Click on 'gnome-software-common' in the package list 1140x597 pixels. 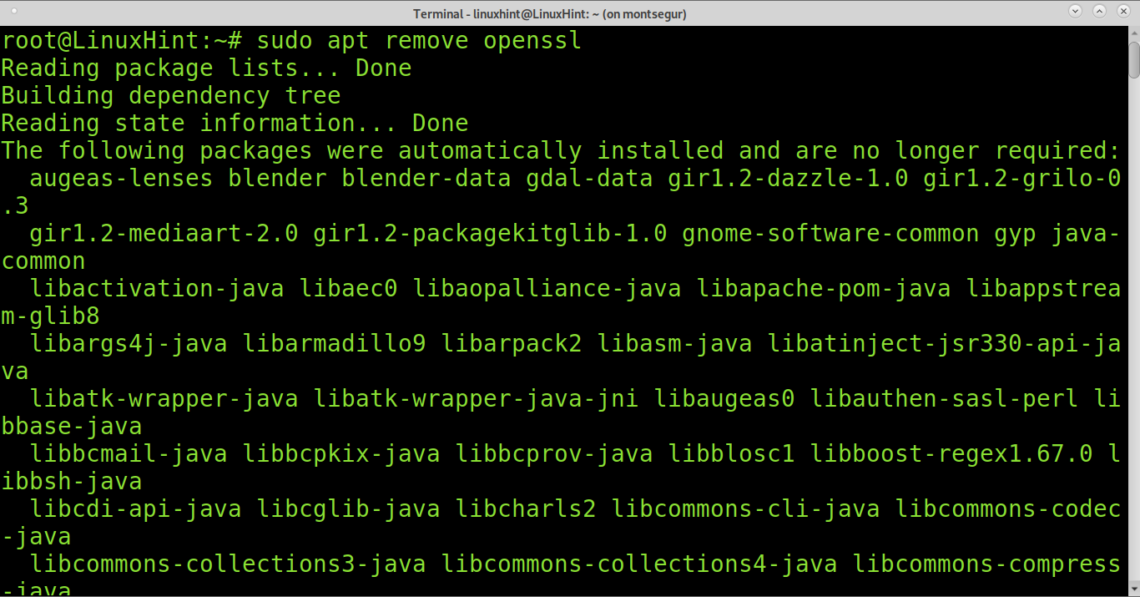click(830, 233)
